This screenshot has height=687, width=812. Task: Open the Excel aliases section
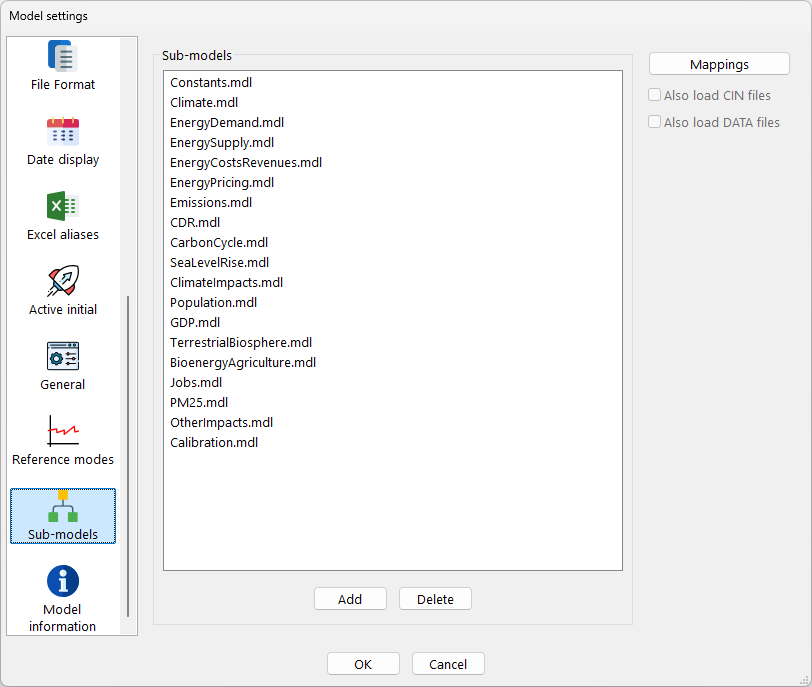[63, 208]
